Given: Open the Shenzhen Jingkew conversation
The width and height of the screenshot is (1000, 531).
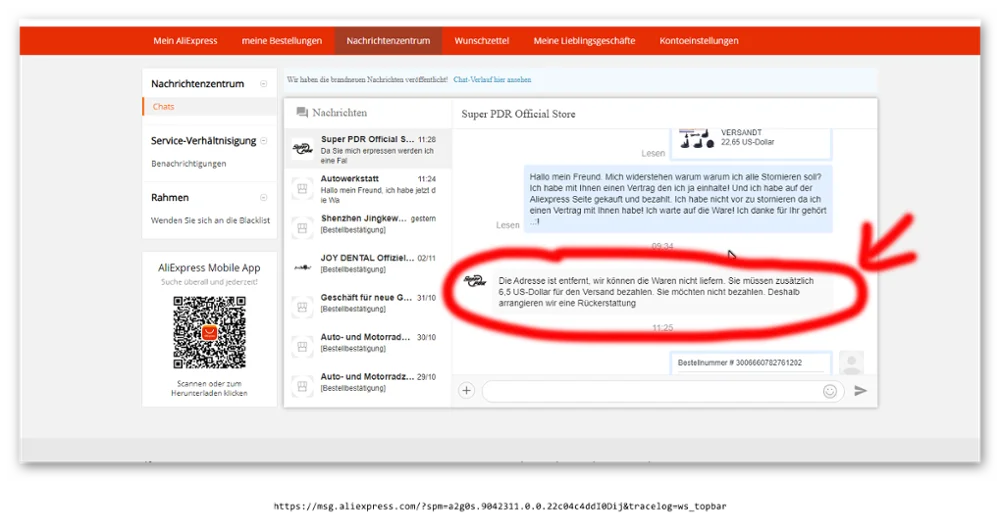Looking at the screenshot, I should (x=368, y=228).
